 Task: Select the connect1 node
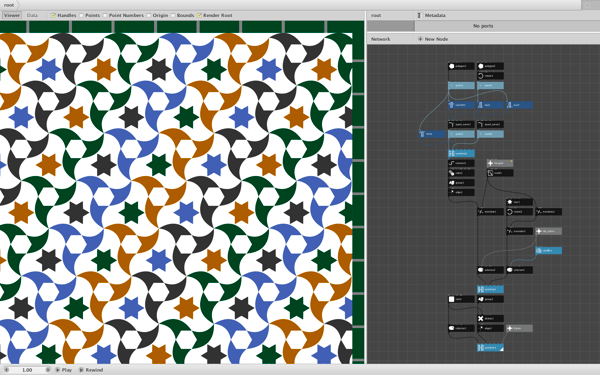[461, 163]
